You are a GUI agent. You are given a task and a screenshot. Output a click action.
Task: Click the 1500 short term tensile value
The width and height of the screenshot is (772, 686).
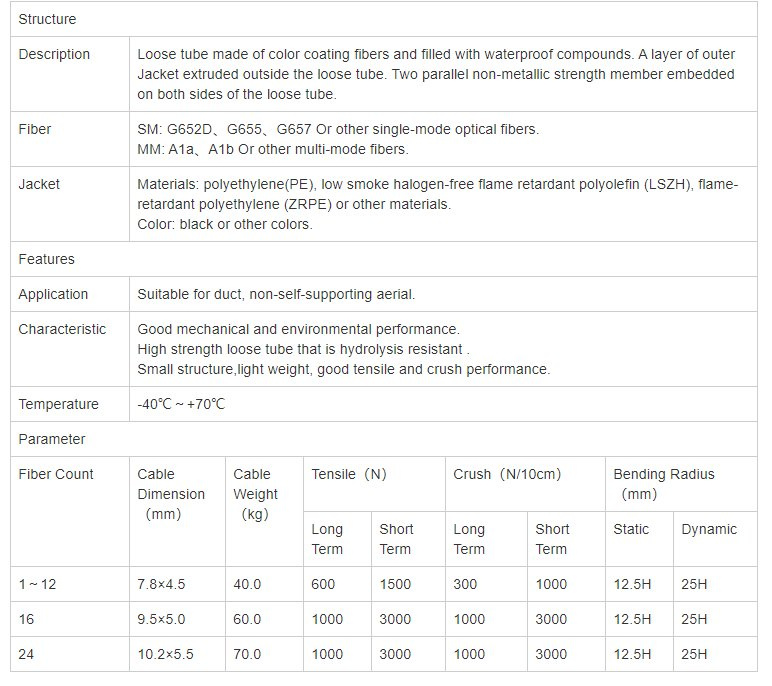[x=395, y=584]
